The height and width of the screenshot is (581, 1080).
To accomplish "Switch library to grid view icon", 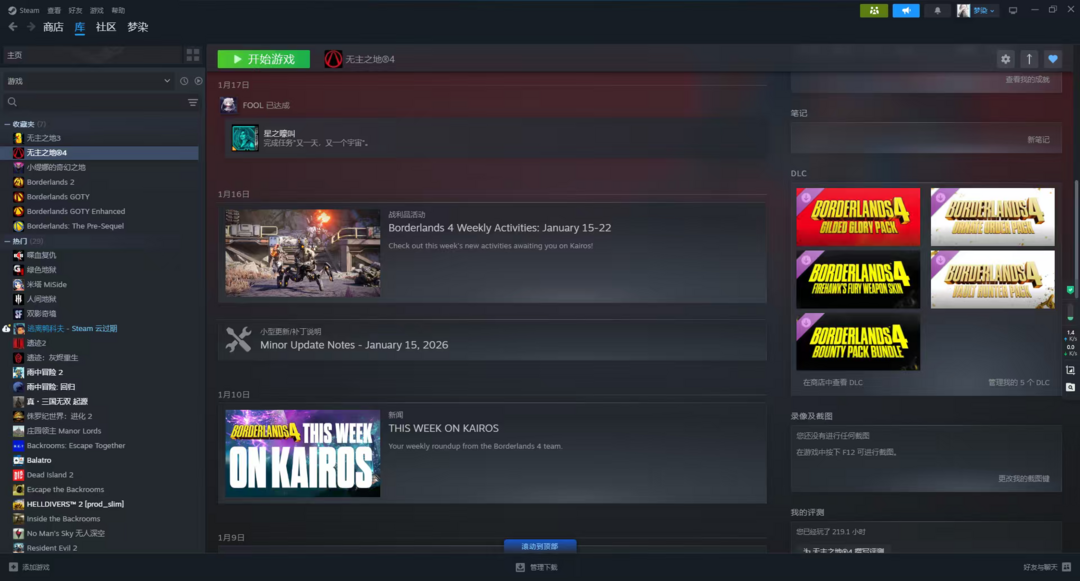I will click(x=193, y=55).
